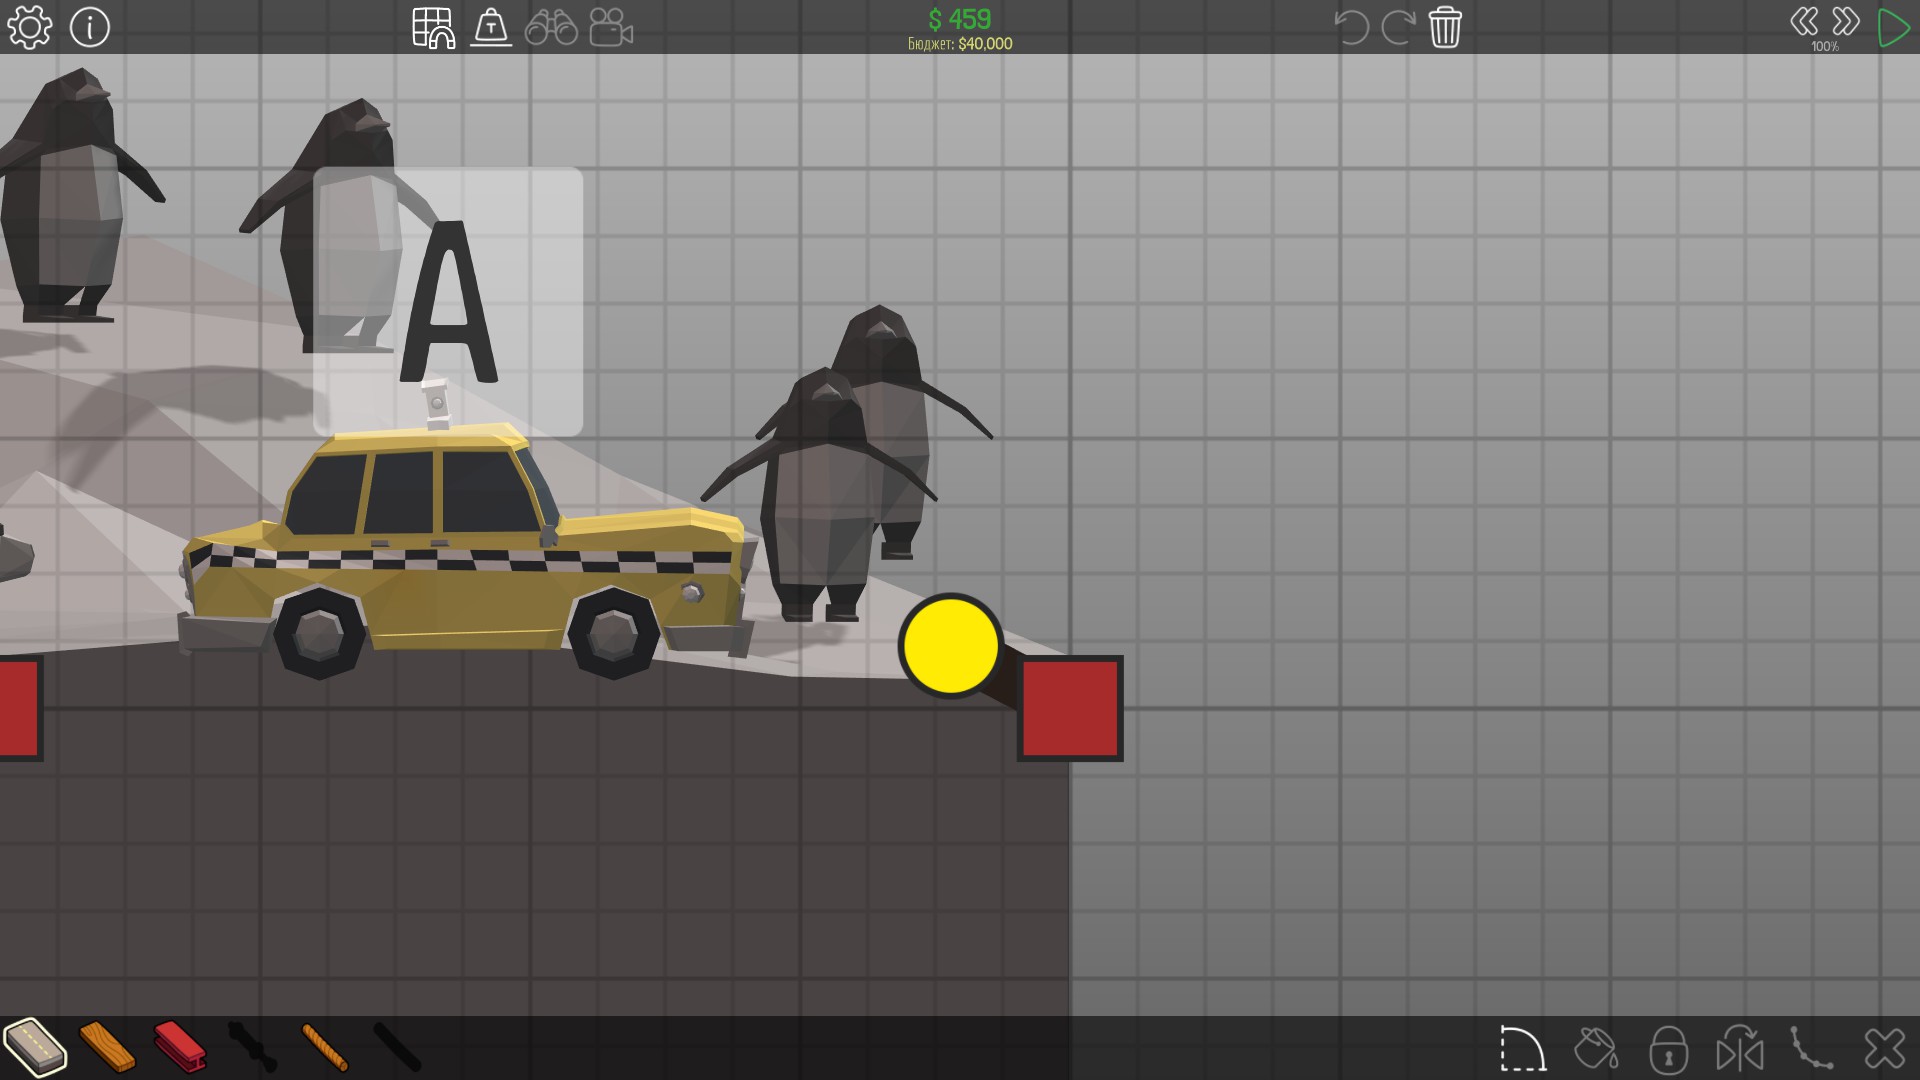Toggle the lock tool

(x=1668, y=1049)
